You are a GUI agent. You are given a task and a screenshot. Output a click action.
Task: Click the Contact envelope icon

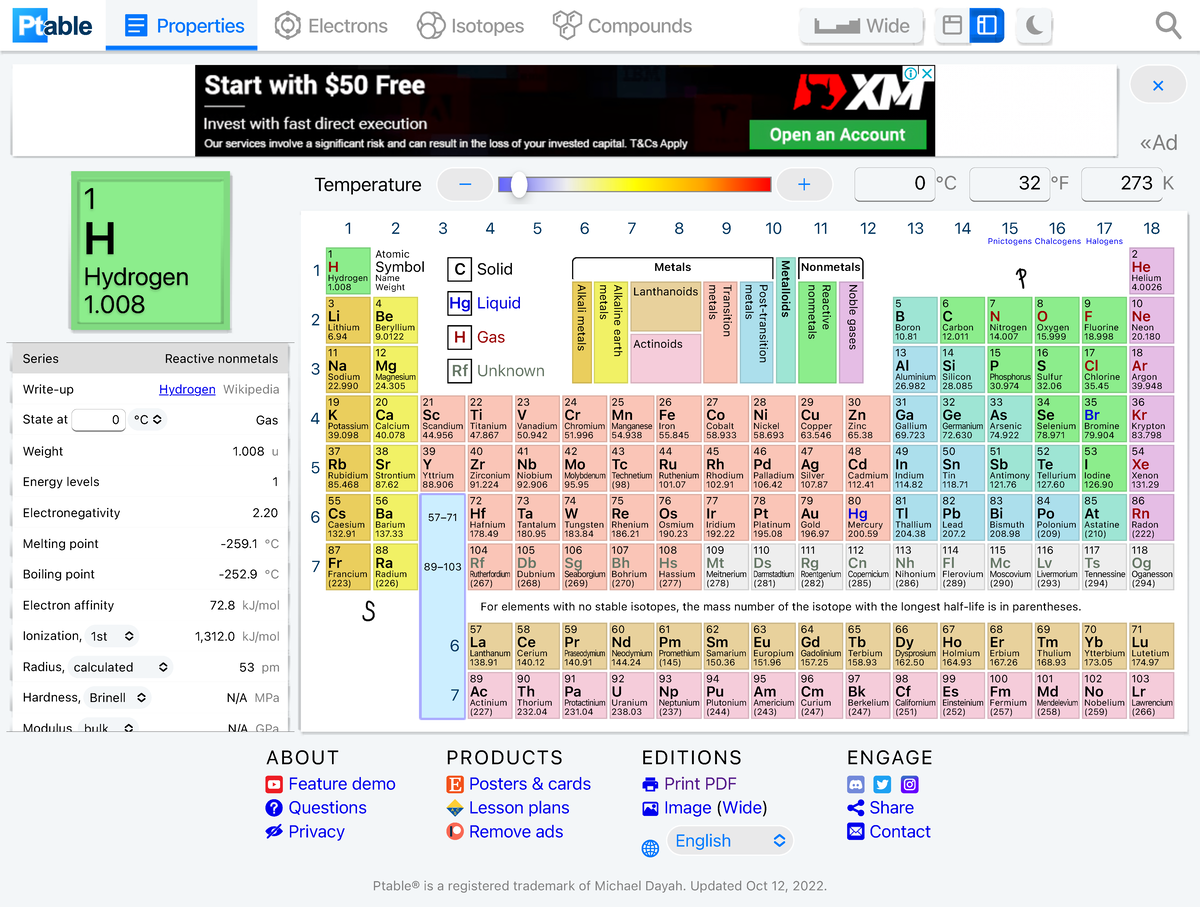point(855,831)
